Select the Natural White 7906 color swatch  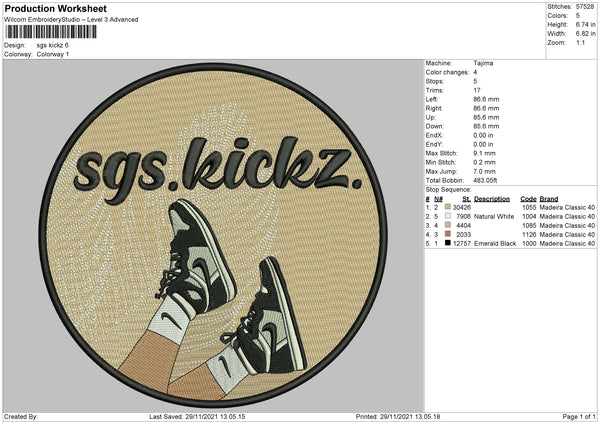[x=448, y=215]
